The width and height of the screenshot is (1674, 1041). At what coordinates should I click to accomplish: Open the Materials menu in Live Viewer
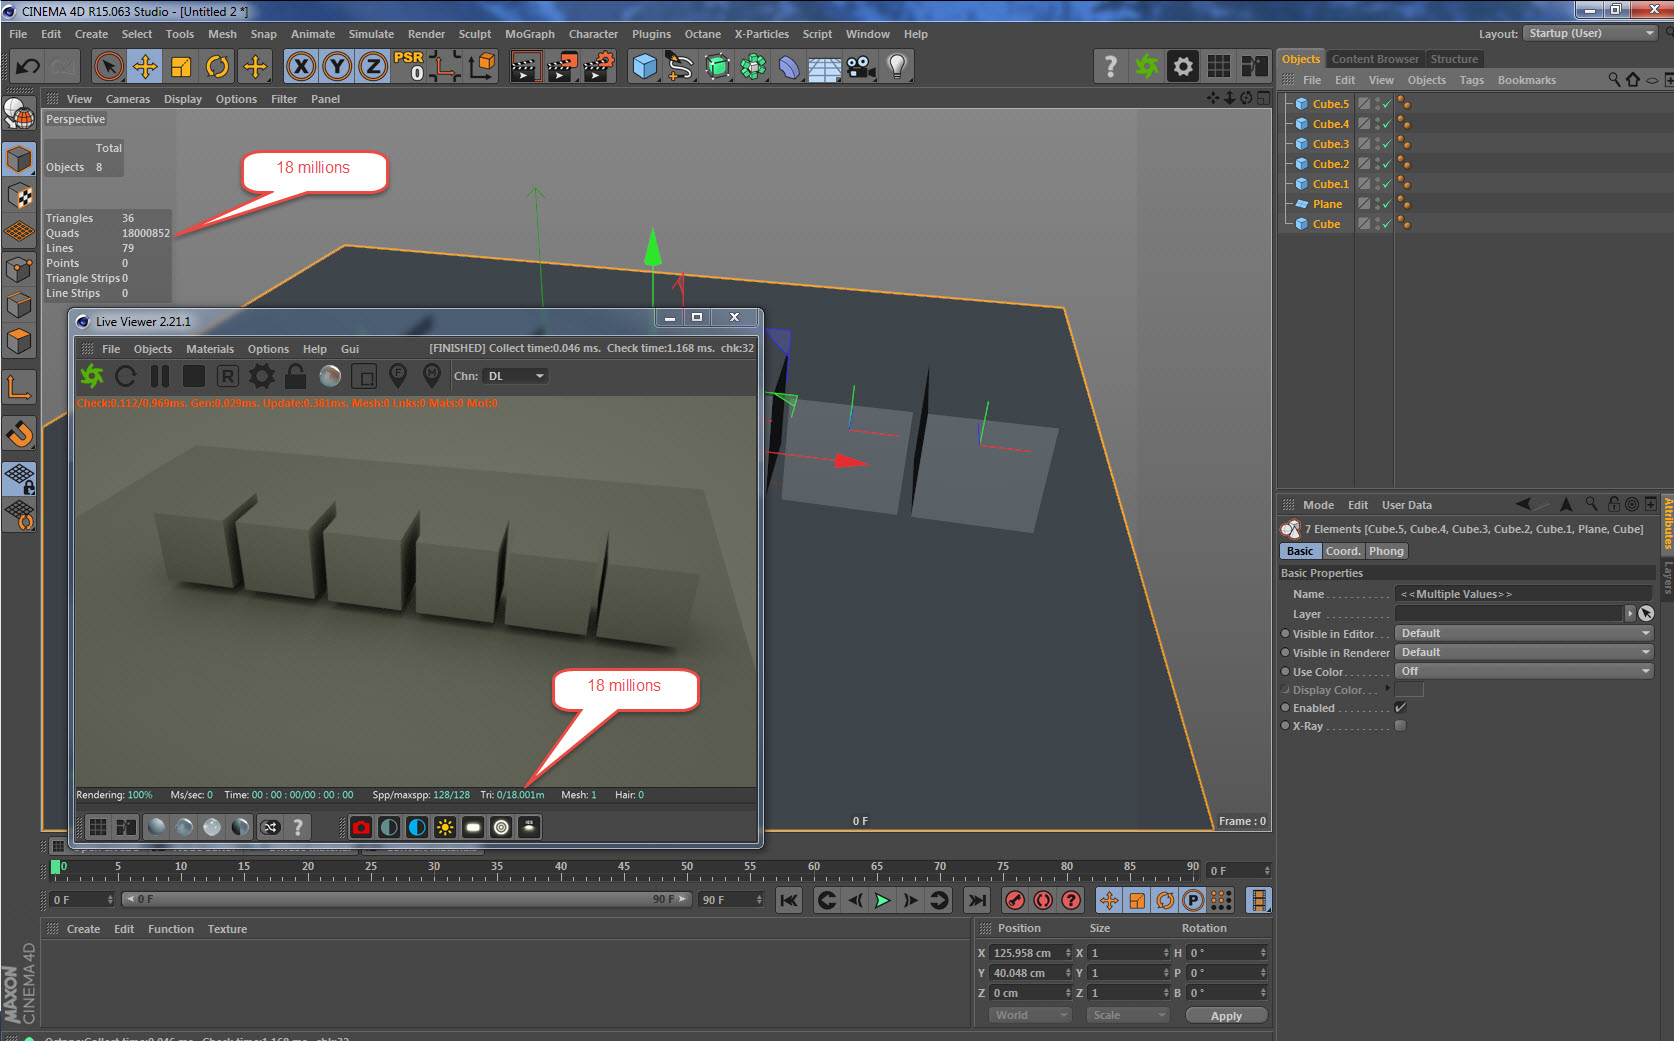pyautogui.click(x=210, y=349)
